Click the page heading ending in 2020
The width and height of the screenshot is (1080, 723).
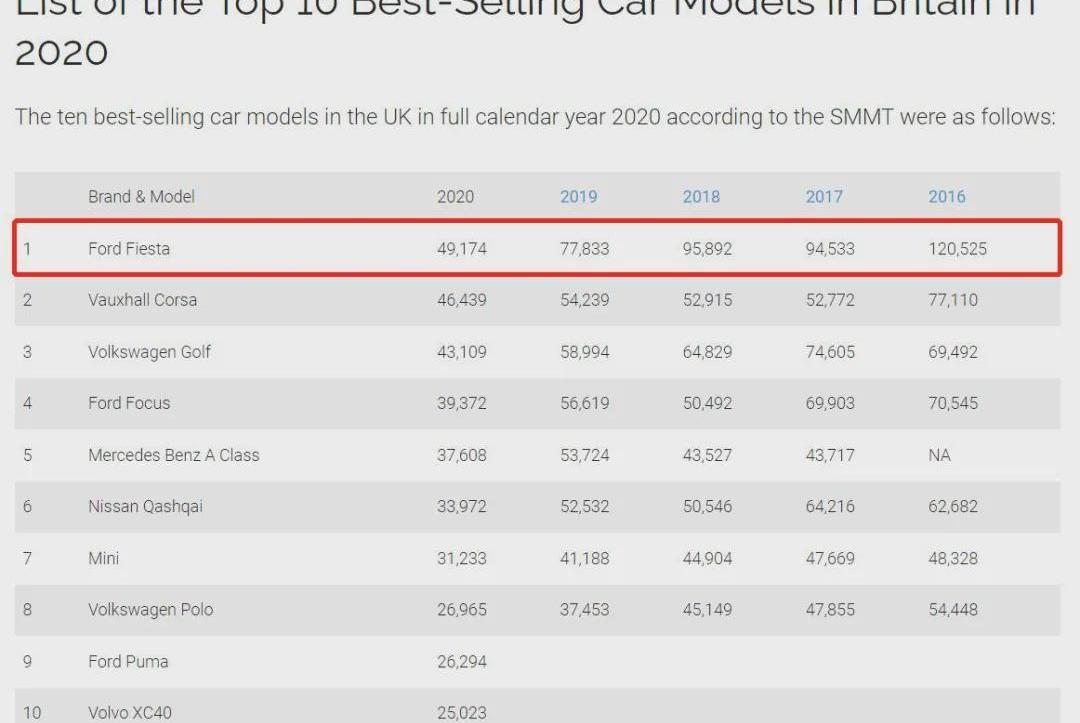coord(61,52)
